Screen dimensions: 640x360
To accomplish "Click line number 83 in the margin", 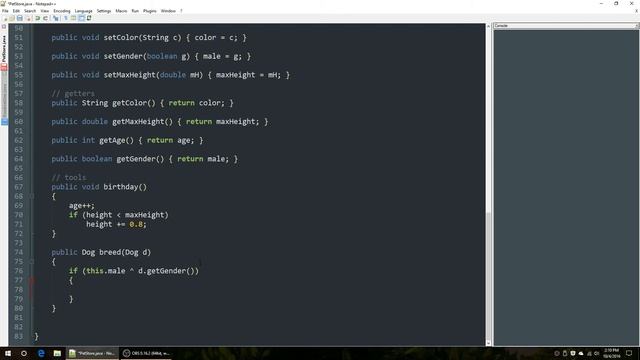I will point(19,336).
